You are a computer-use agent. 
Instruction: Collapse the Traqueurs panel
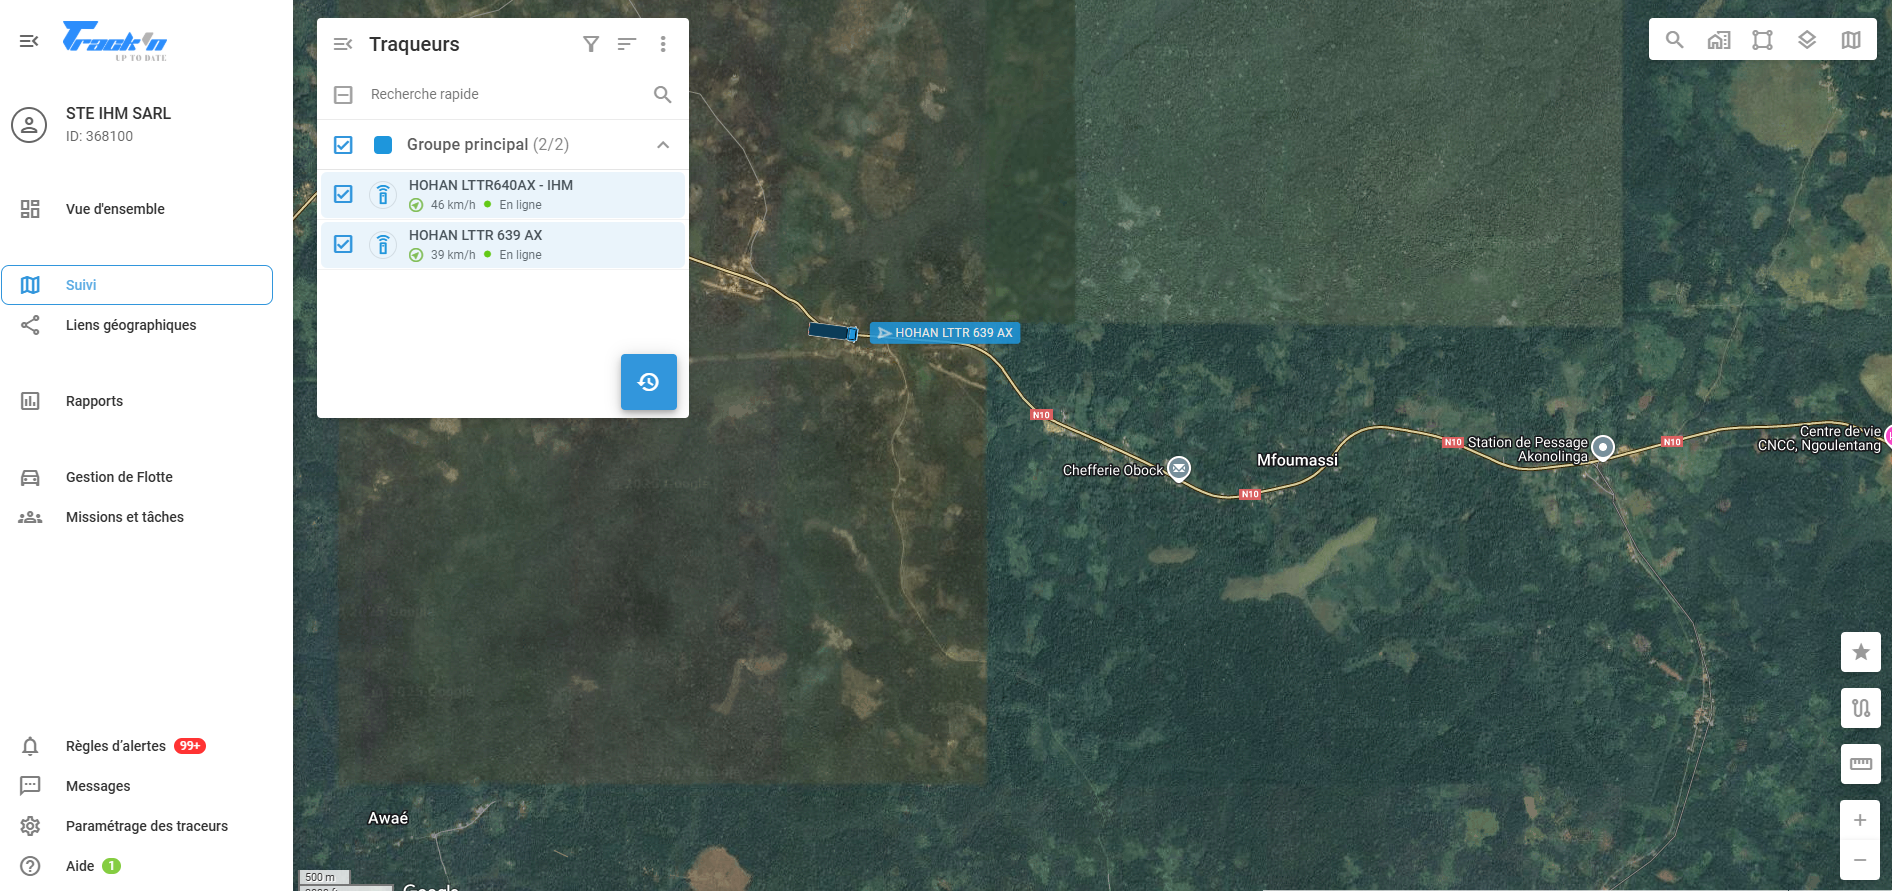click(343, 44)
